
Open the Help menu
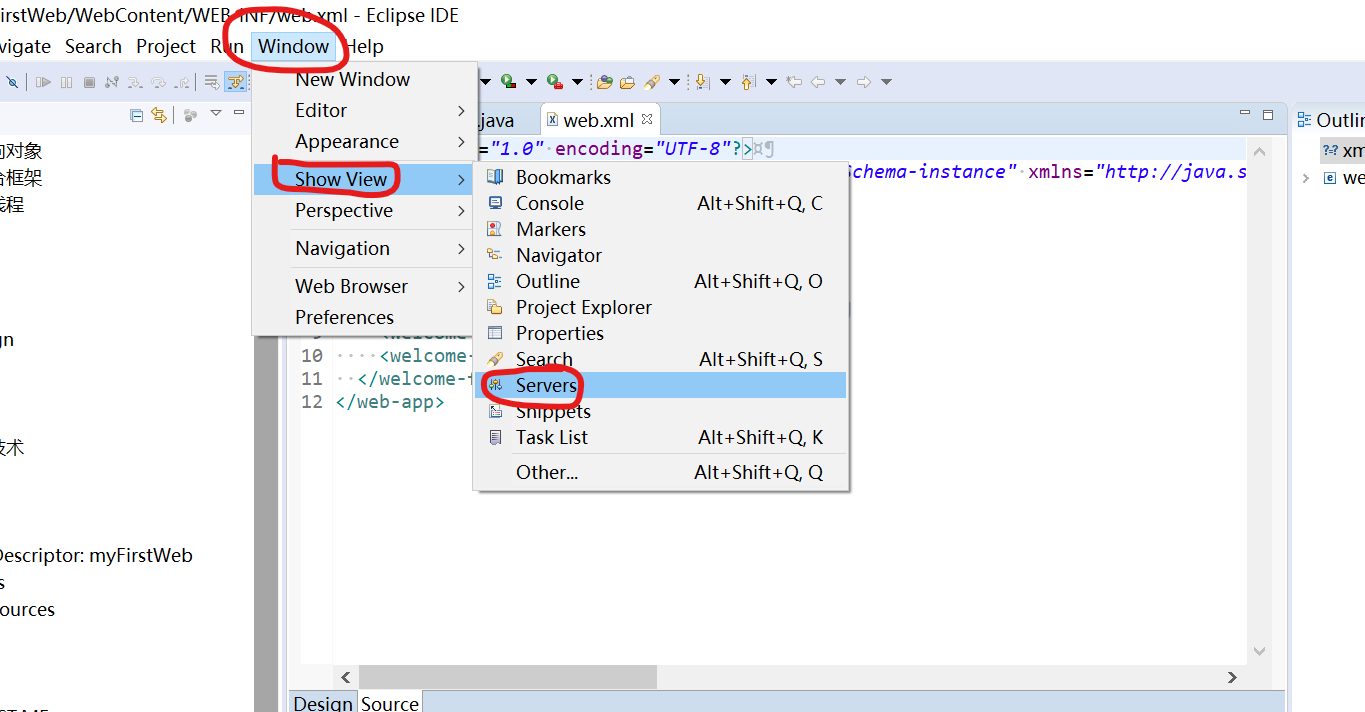pos(364,46)
